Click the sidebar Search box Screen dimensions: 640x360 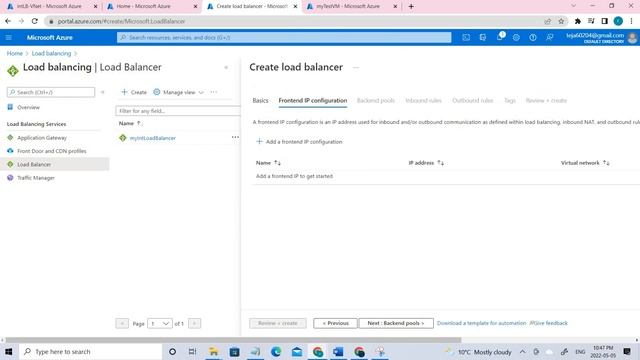pos(51,92)
